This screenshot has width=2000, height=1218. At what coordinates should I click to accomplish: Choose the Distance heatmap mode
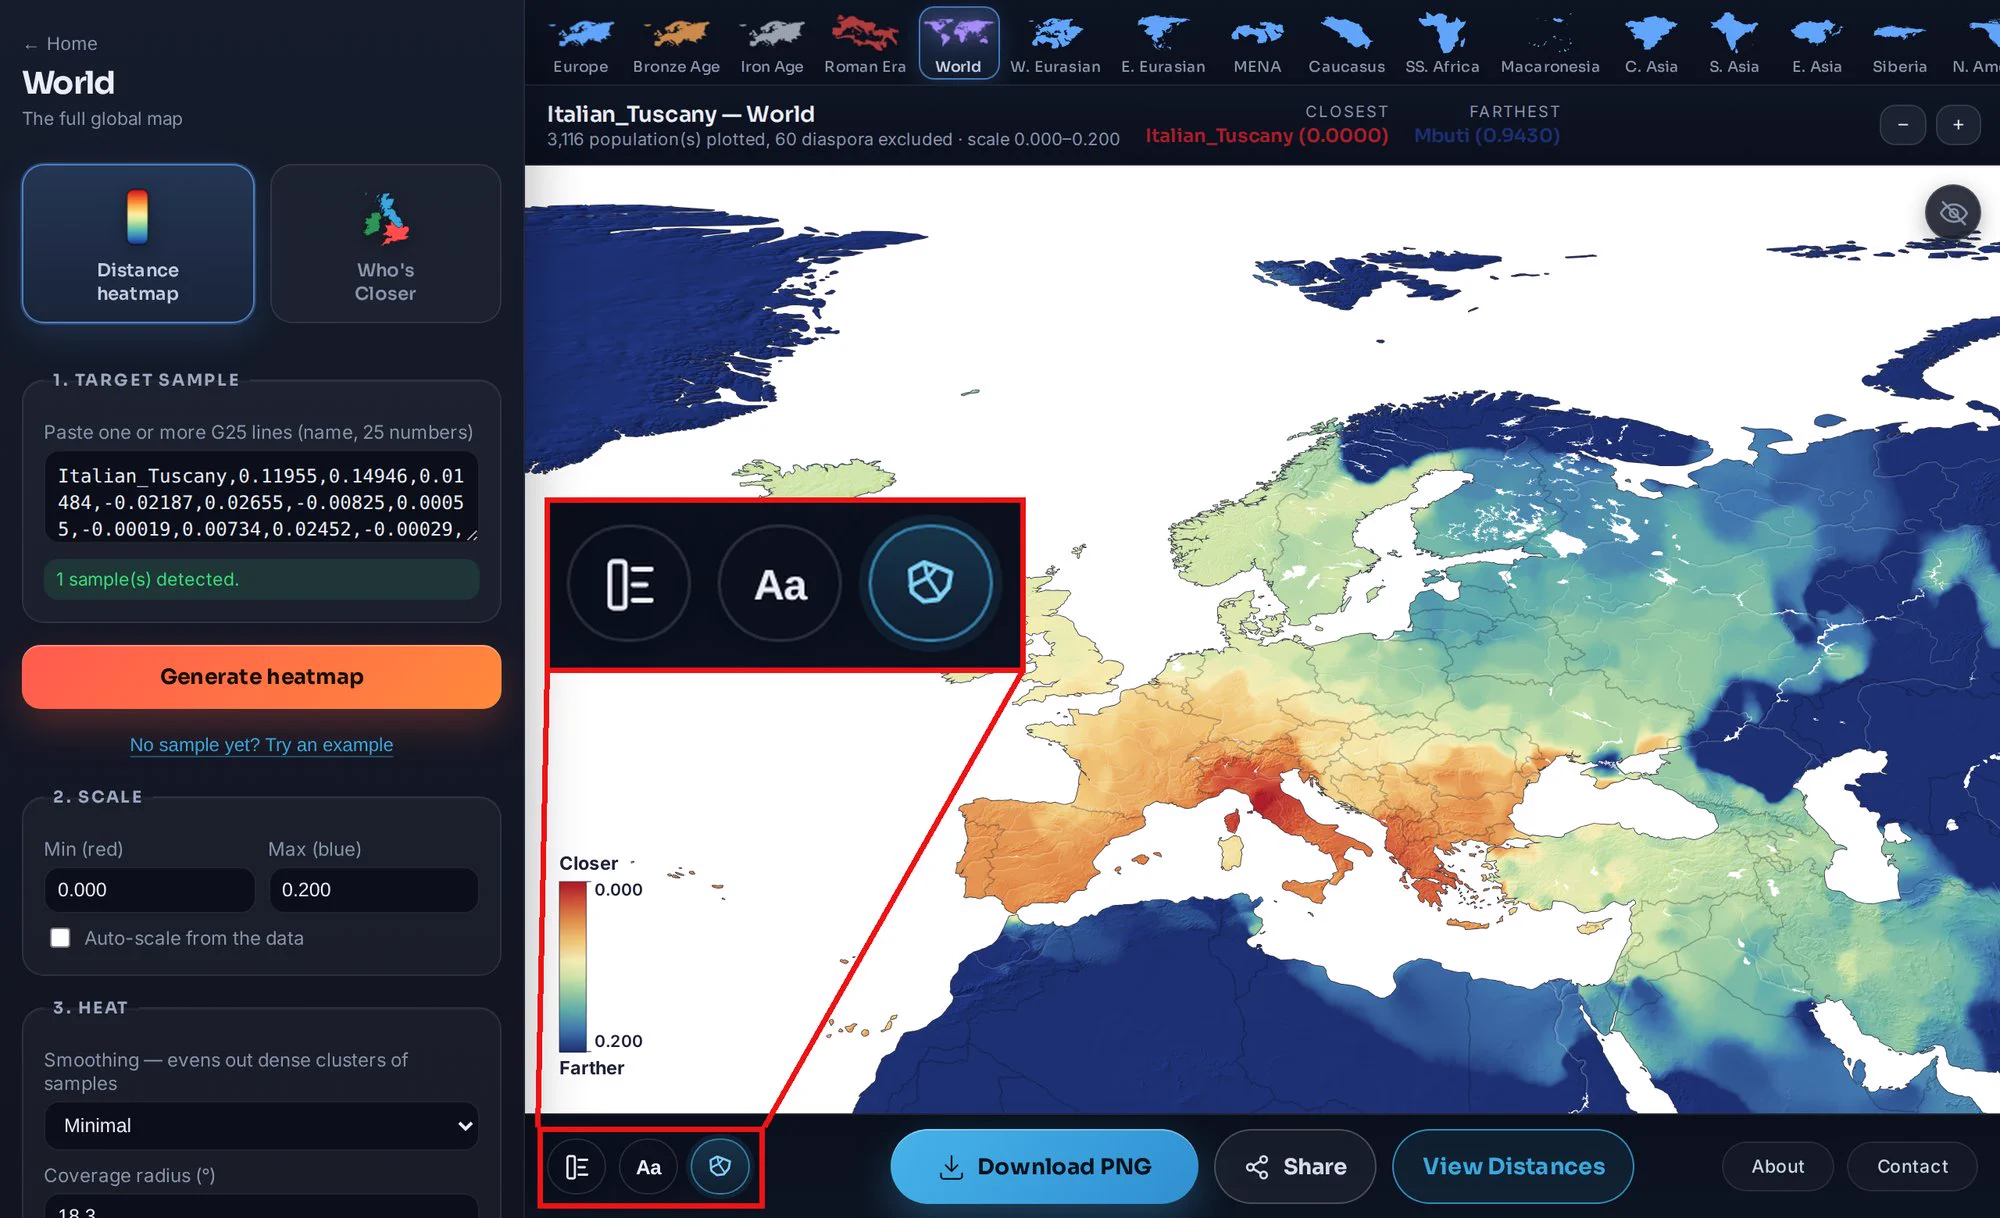[x=138, y=244]
